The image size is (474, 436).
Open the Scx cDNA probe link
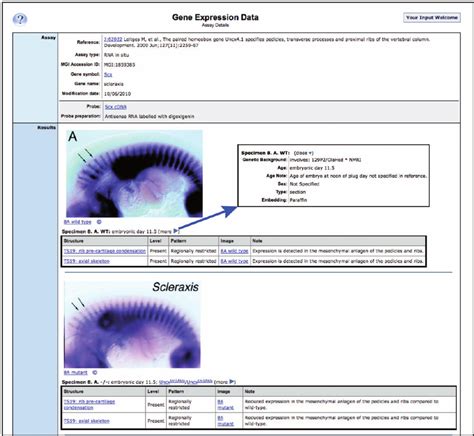tap(116, 107)
